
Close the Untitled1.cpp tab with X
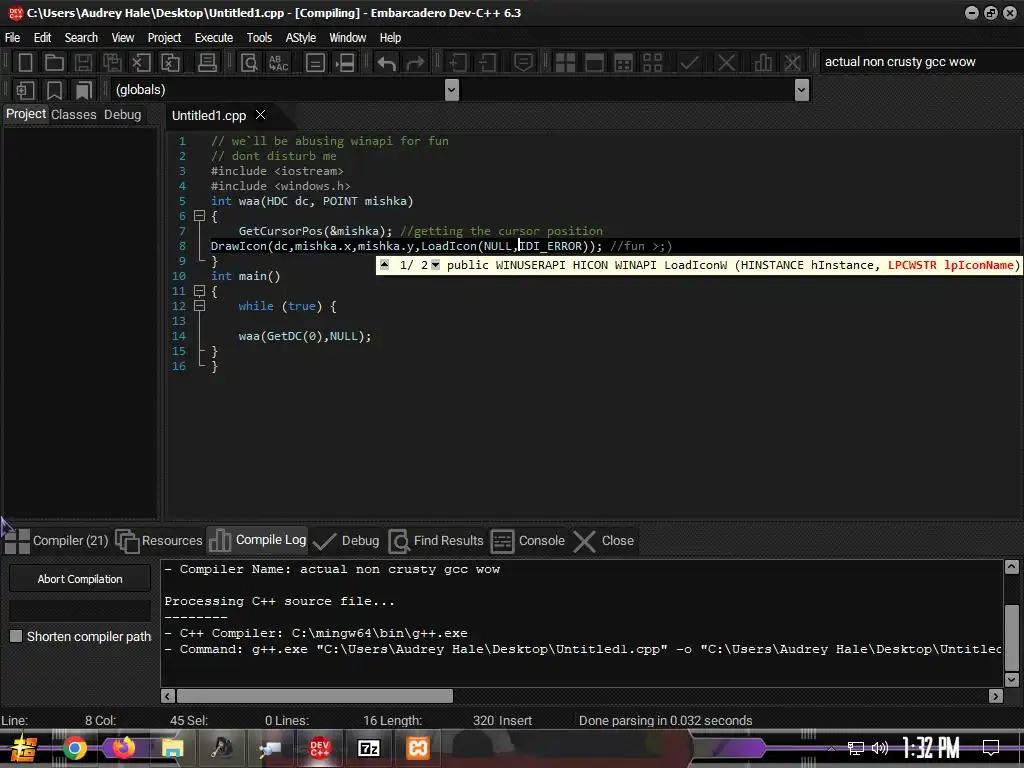[x=261, y=115]
